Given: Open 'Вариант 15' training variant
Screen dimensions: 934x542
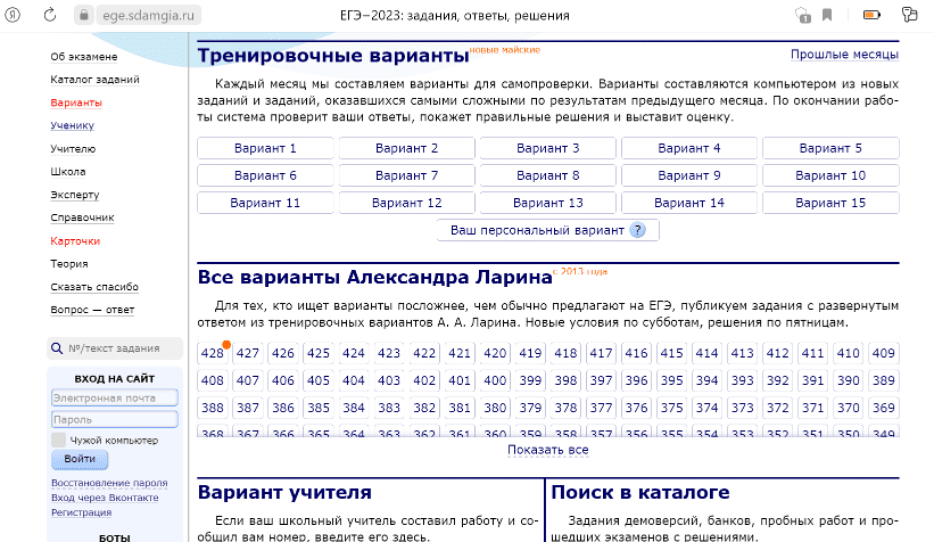Looking at the screenshot, I should [x=830, y=203].
